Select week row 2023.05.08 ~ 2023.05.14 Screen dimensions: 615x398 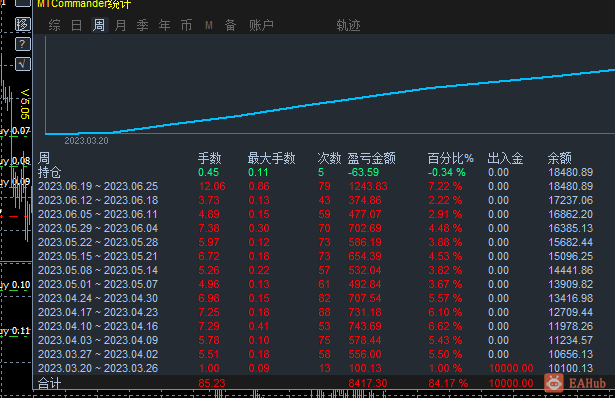[316, 271]
